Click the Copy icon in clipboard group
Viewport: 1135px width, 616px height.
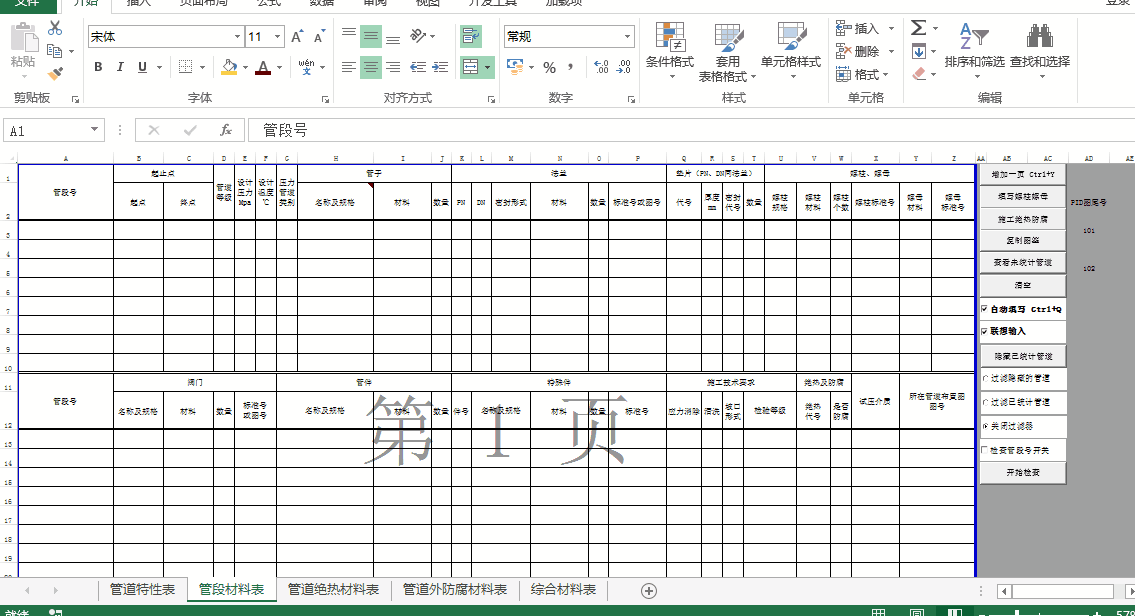tap(54, 51)
